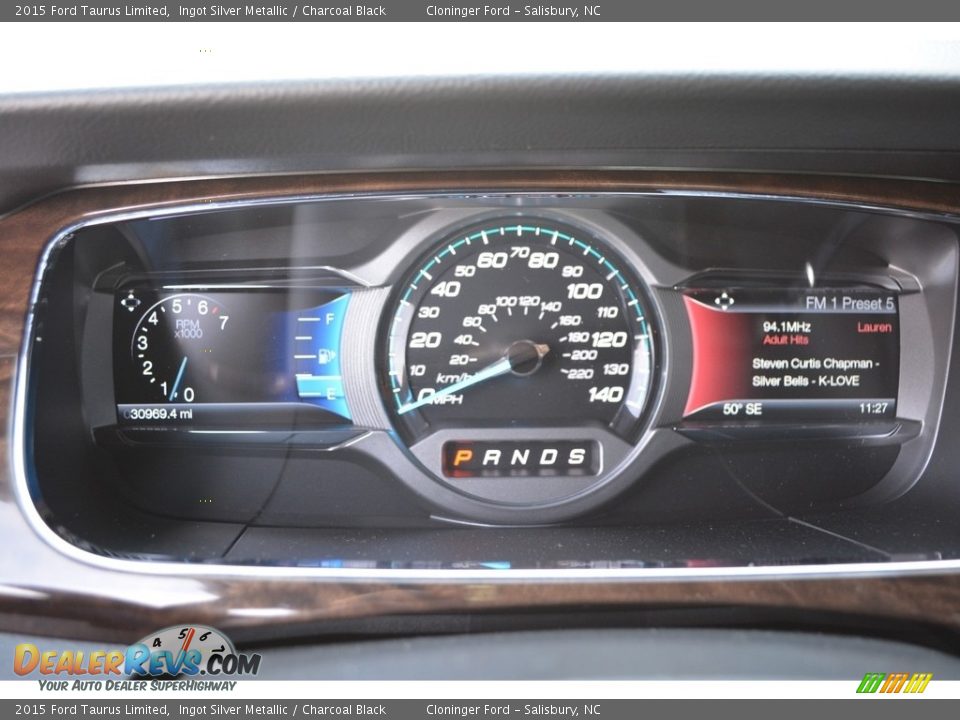960x720 pixels.
Task: Expand the 94.1MHz station details
Action: (x=788, y=325)
